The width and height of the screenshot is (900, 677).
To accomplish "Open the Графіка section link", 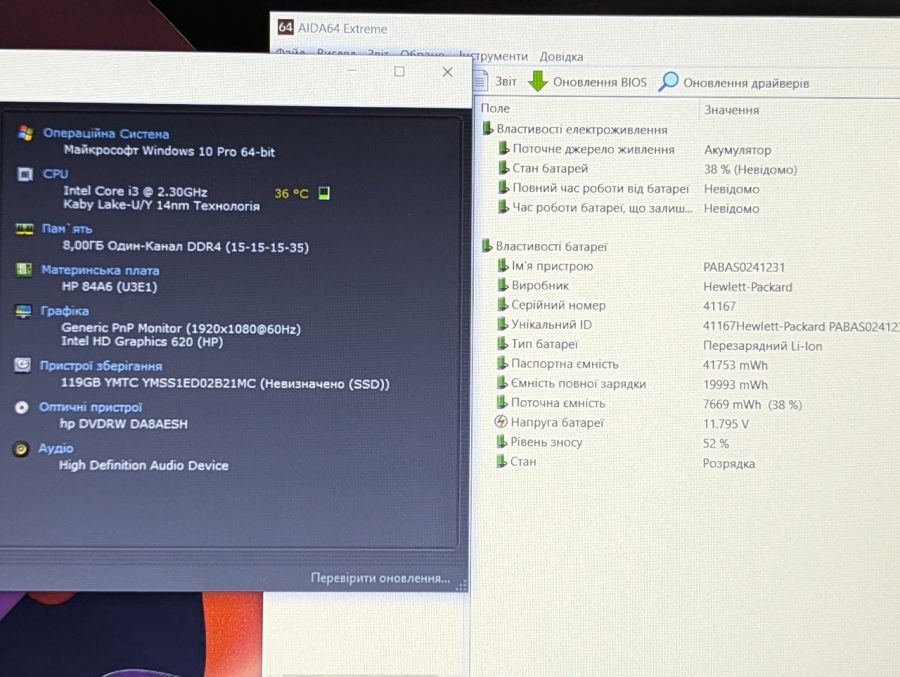I will [x=64, y=311].
